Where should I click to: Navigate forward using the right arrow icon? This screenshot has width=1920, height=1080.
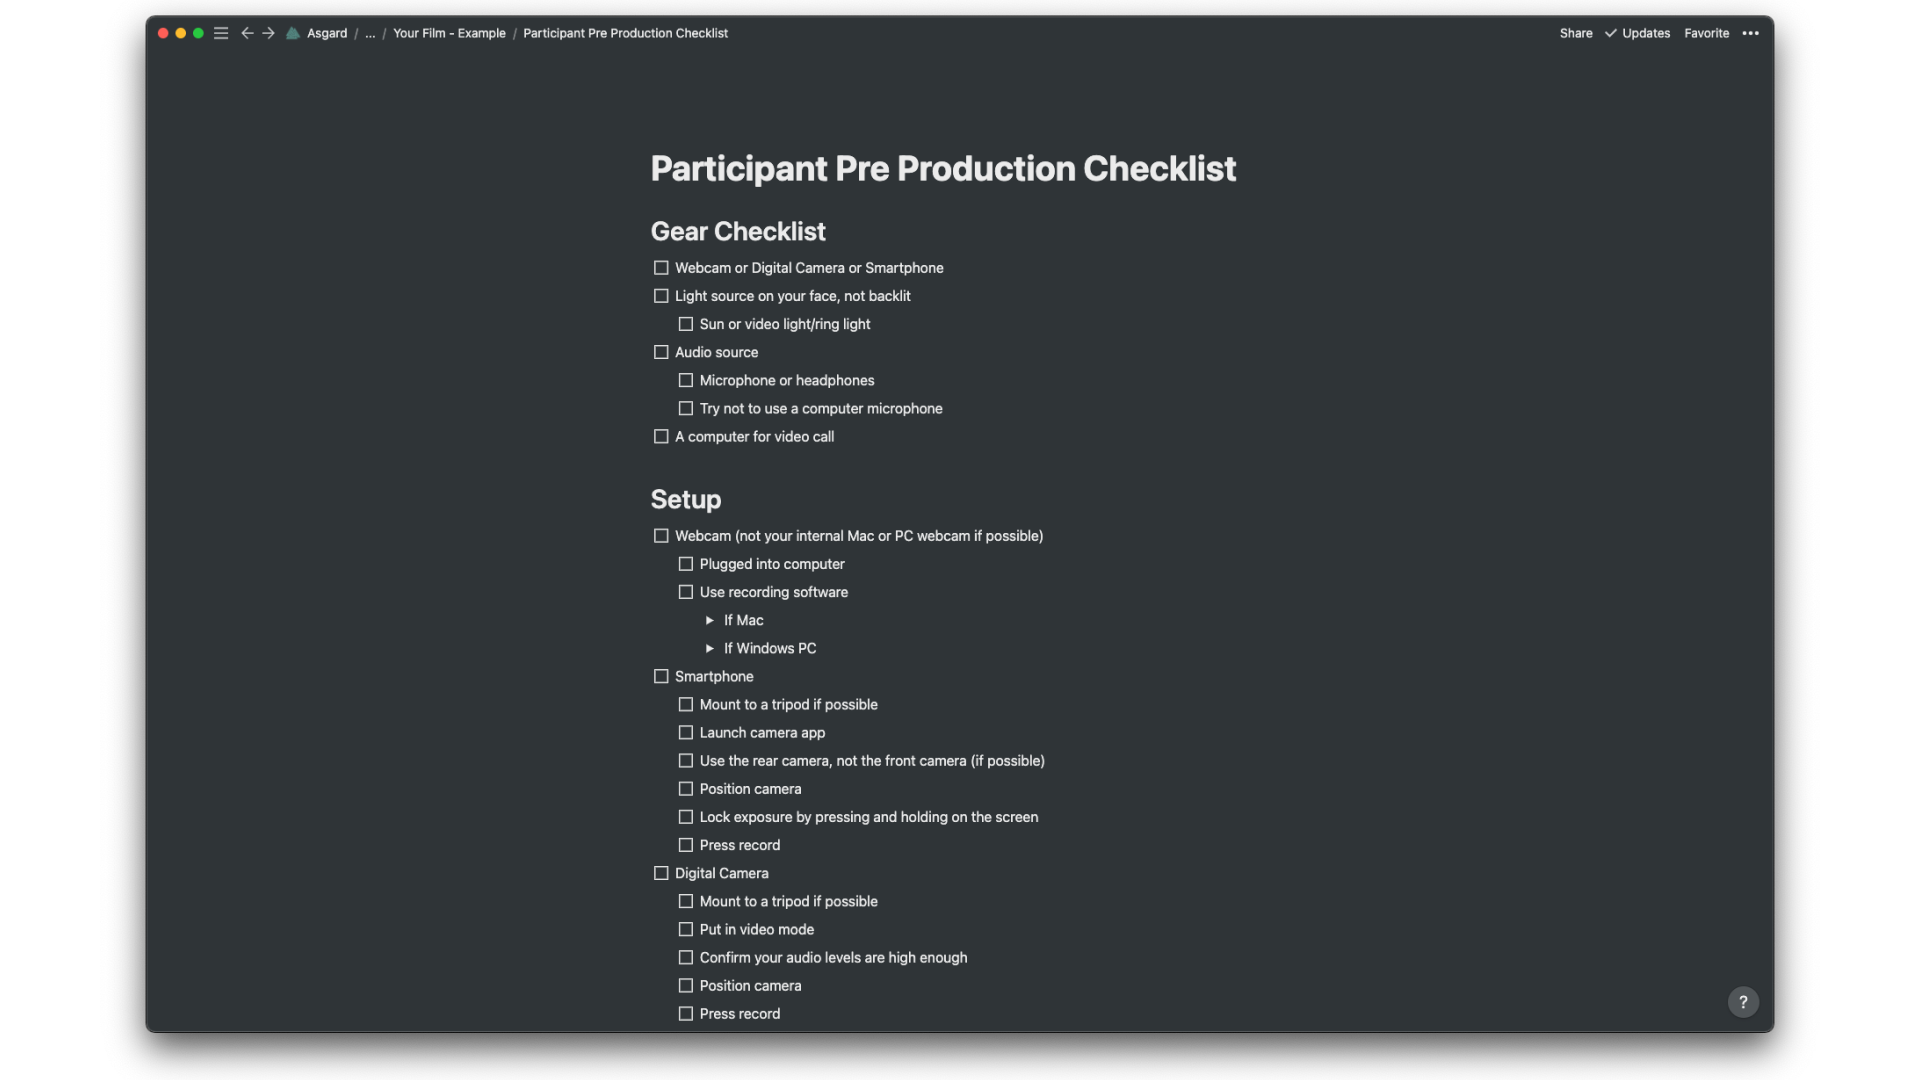(x=268, y=33)
